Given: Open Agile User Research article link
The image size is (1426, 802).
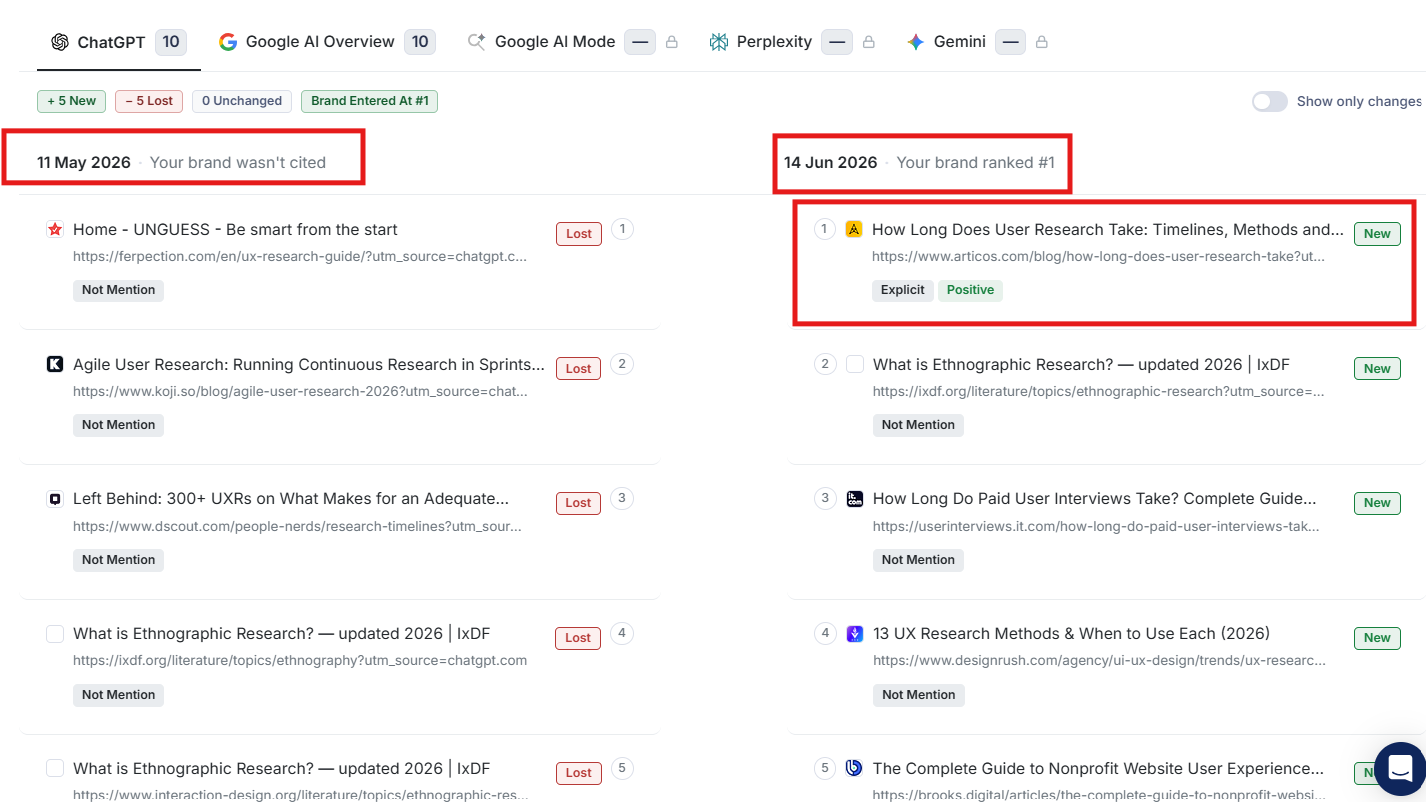Looking at the screenshot, I should 309,365.
